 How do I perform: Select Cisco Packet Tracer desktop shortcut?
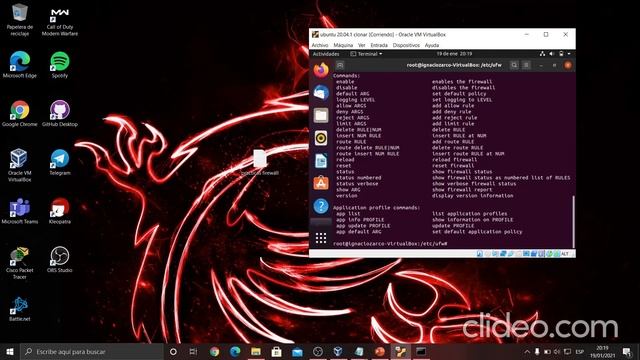click(x=20, y=263)
